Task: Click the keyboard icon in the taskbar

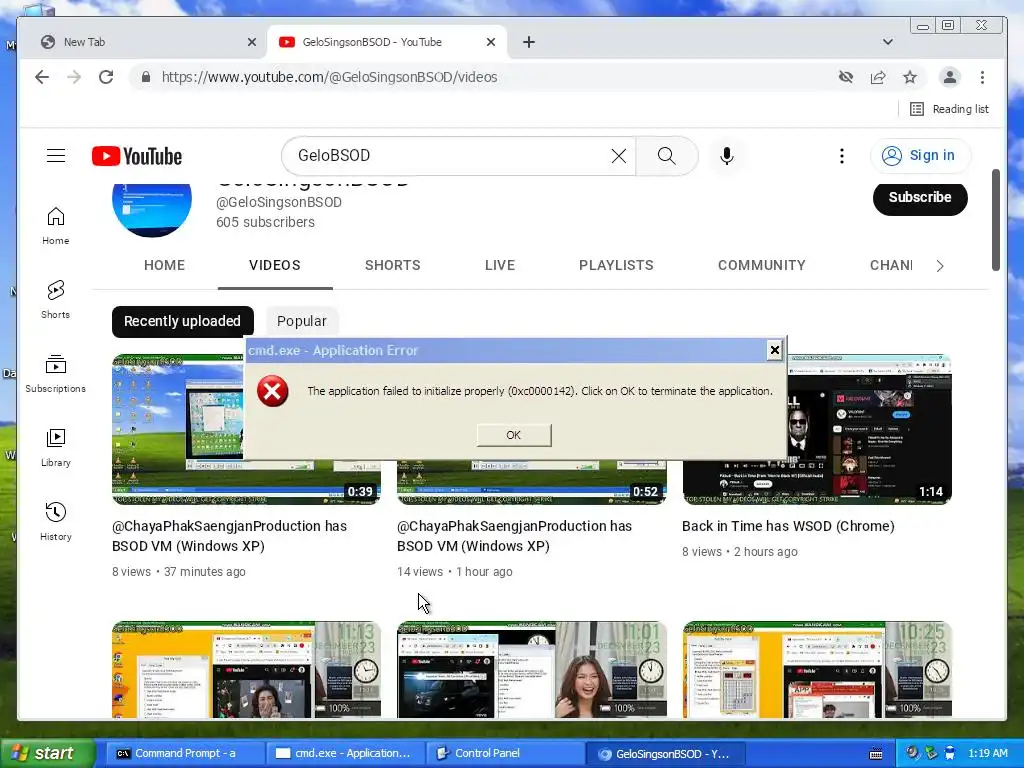Action: pyautogui.click(x=876, y=754)
